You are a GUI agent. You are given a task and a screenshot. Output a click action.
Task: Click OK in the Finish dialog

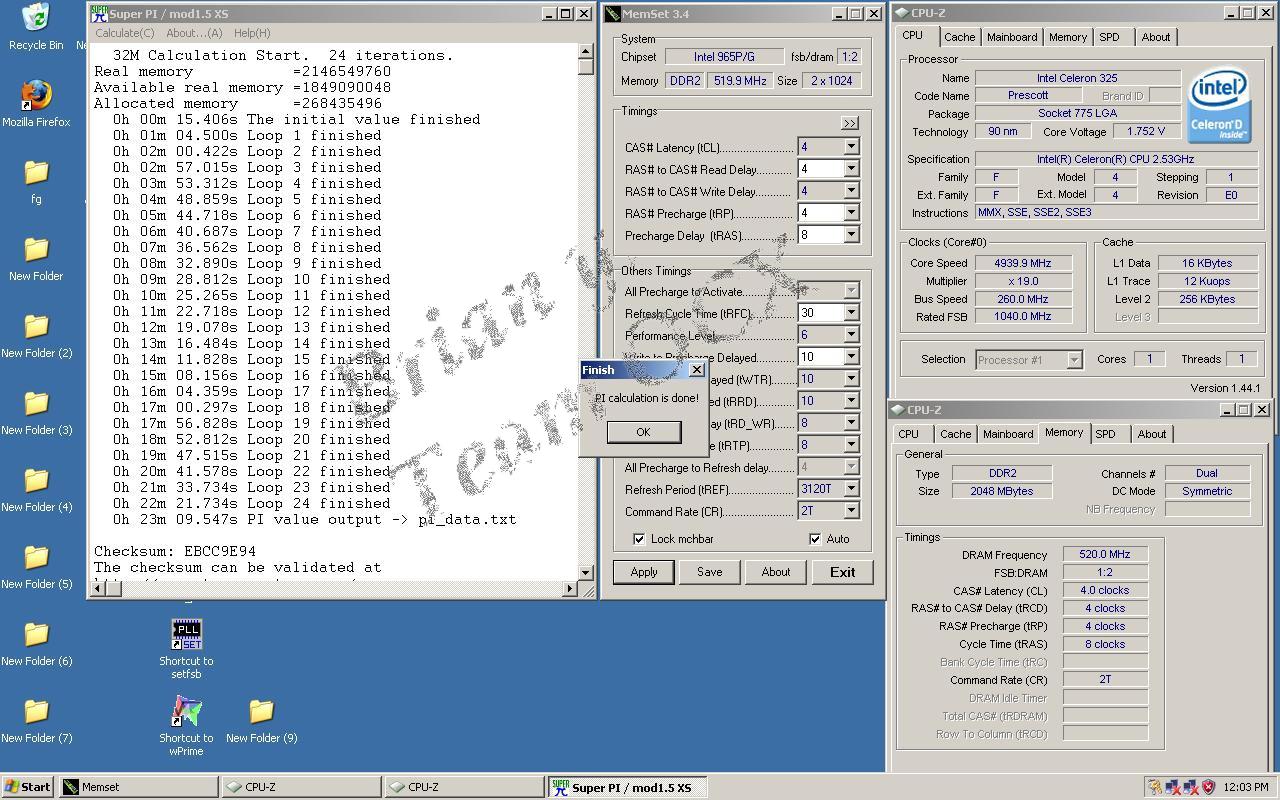point(643,432)
